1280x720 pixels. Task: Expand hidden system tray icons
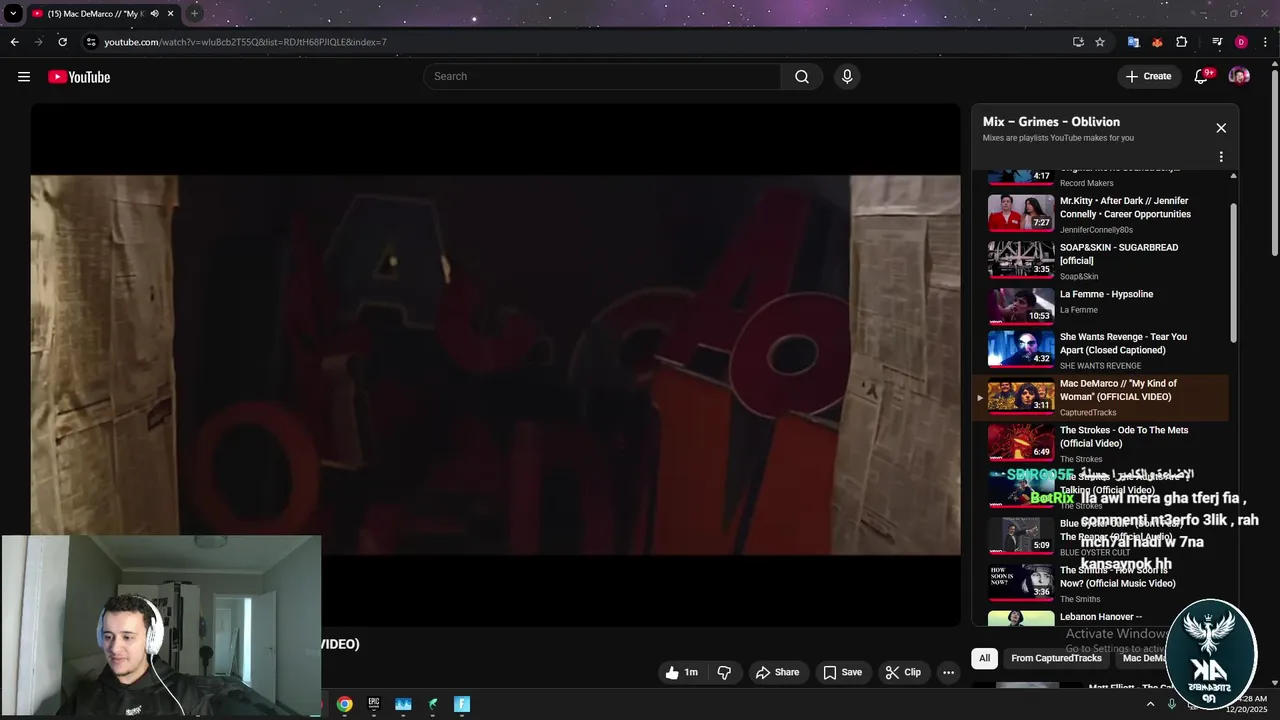pos(1150,704)
